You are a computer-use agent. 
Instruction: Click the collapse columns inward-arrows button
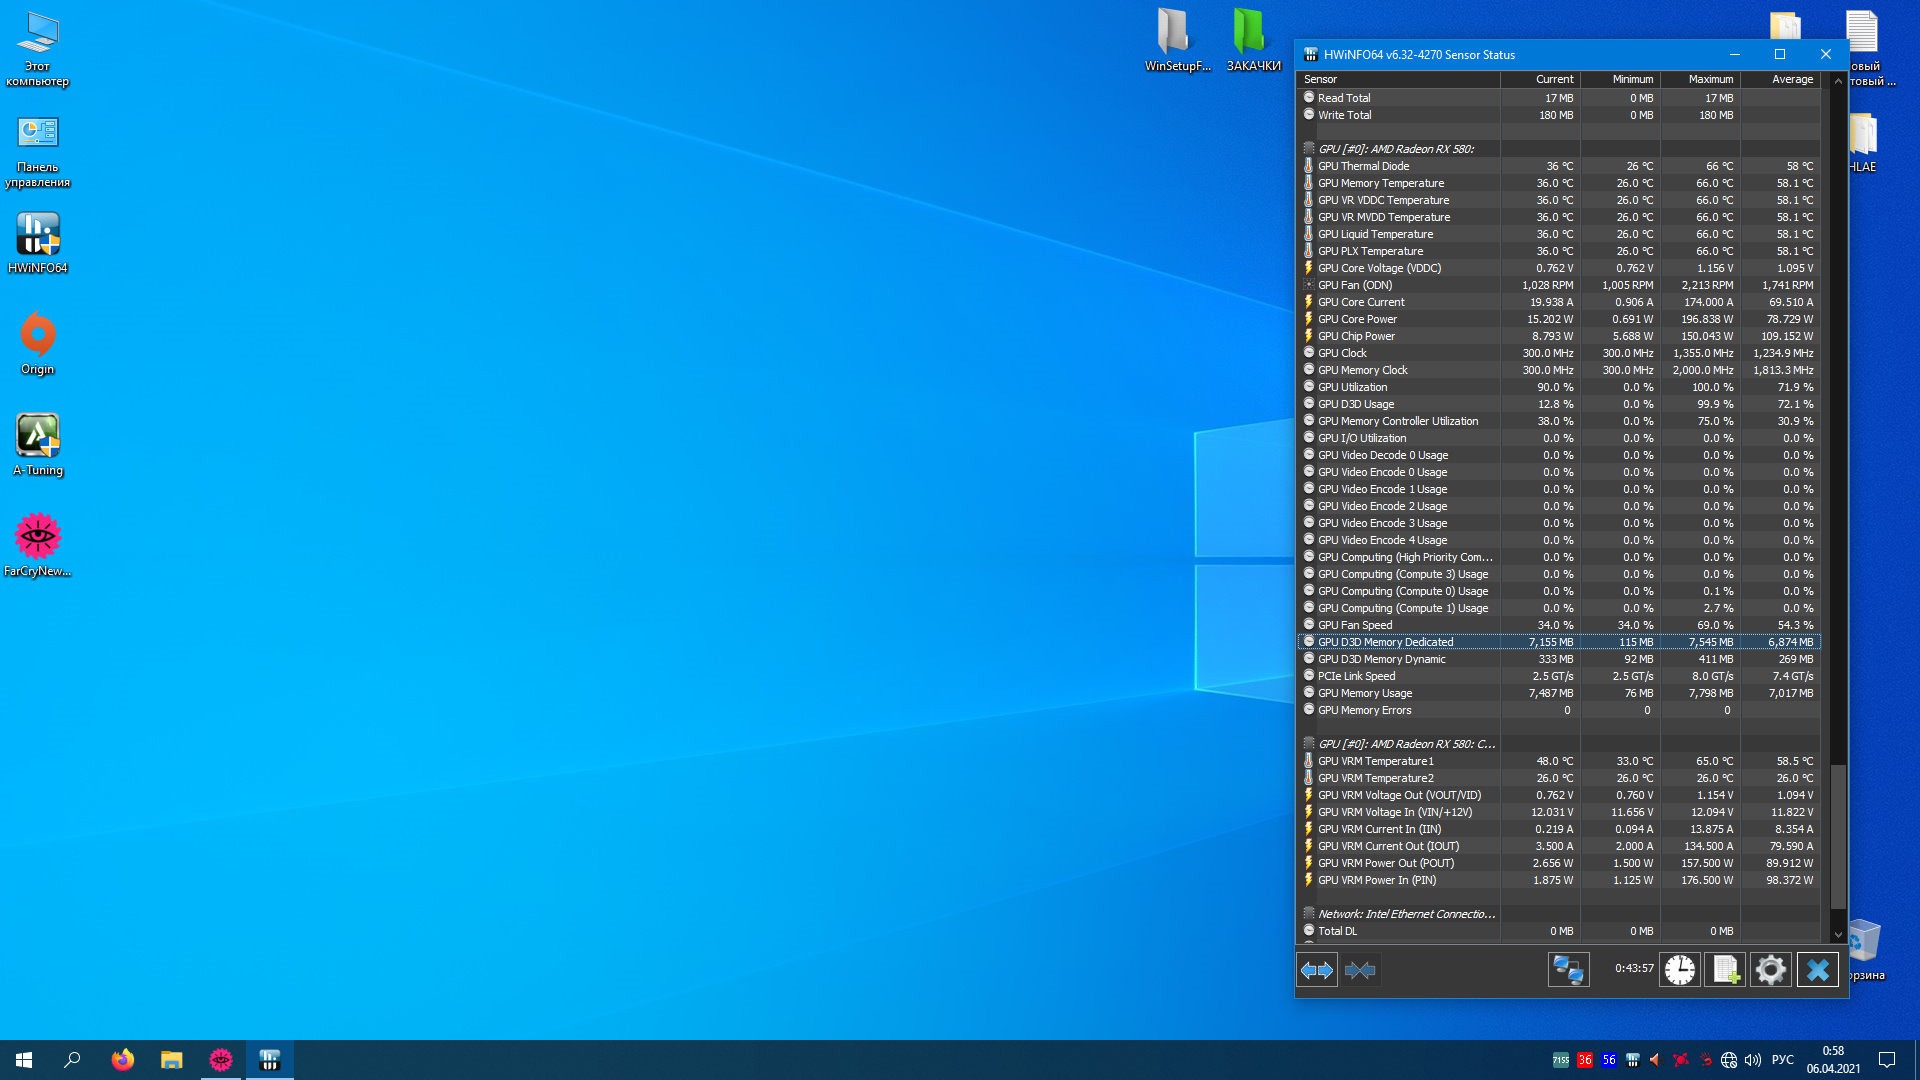pos(1360,970)
